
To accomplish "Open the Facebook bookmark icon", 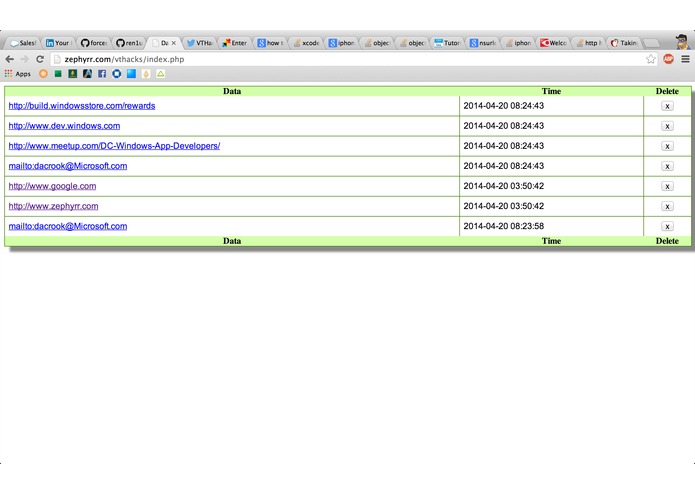I will pyautogui.click(x=102, y=74).
